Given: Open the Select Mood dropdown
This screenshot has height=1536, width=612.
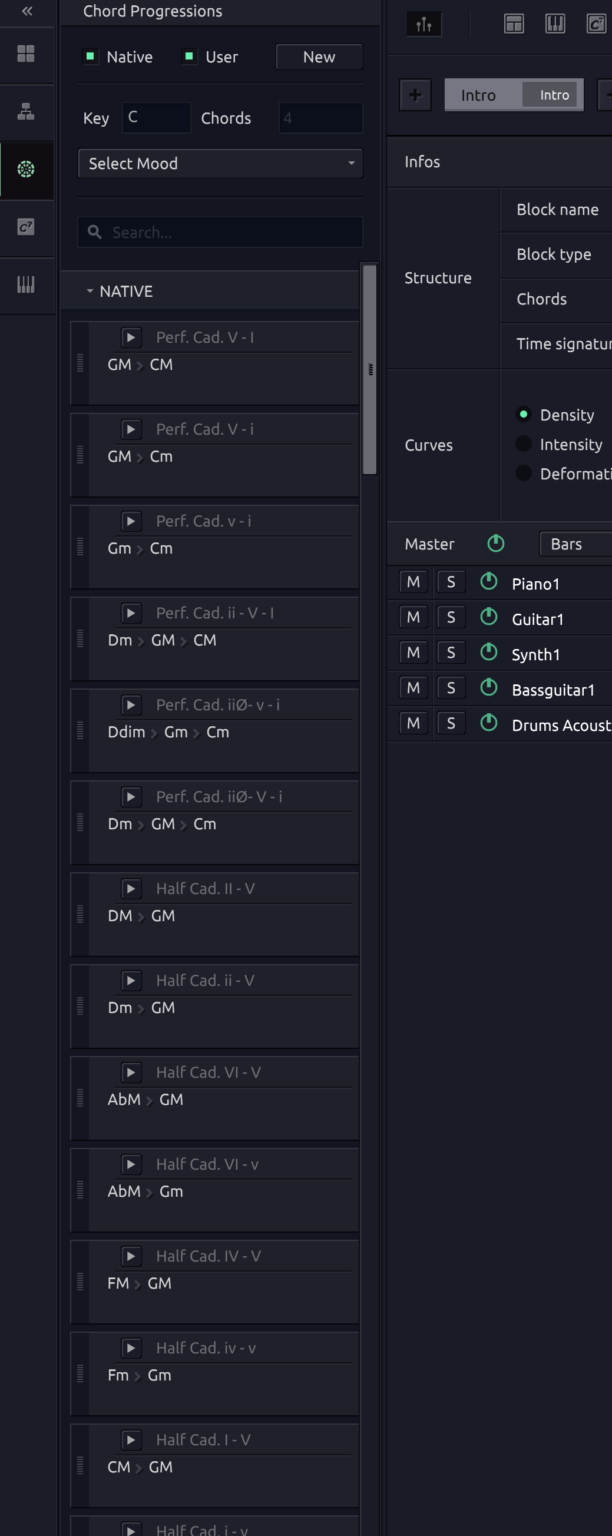Looking at the screenshot, I should click(219, 162).
